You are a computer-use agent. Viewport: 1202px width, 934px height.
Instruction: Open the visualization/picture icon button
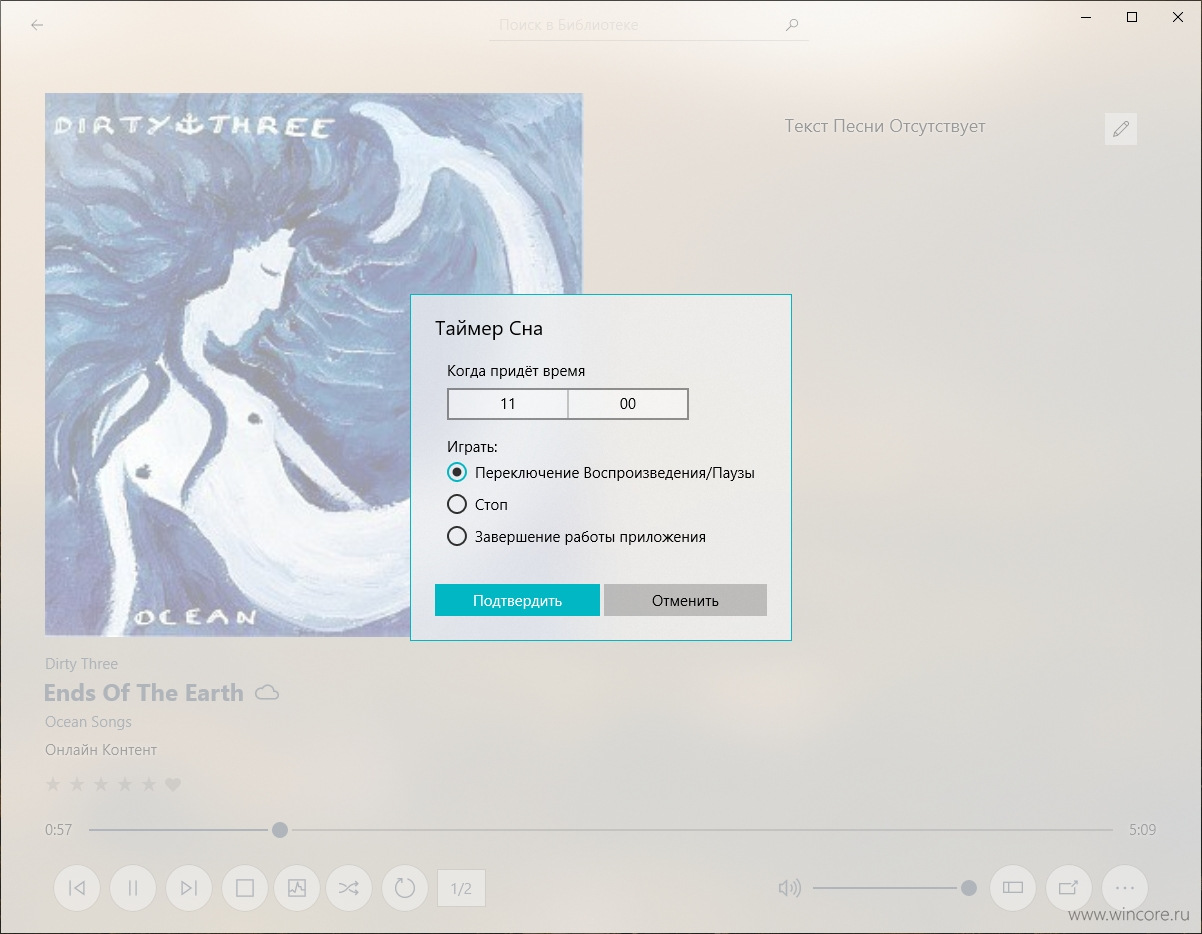[297, 887]
